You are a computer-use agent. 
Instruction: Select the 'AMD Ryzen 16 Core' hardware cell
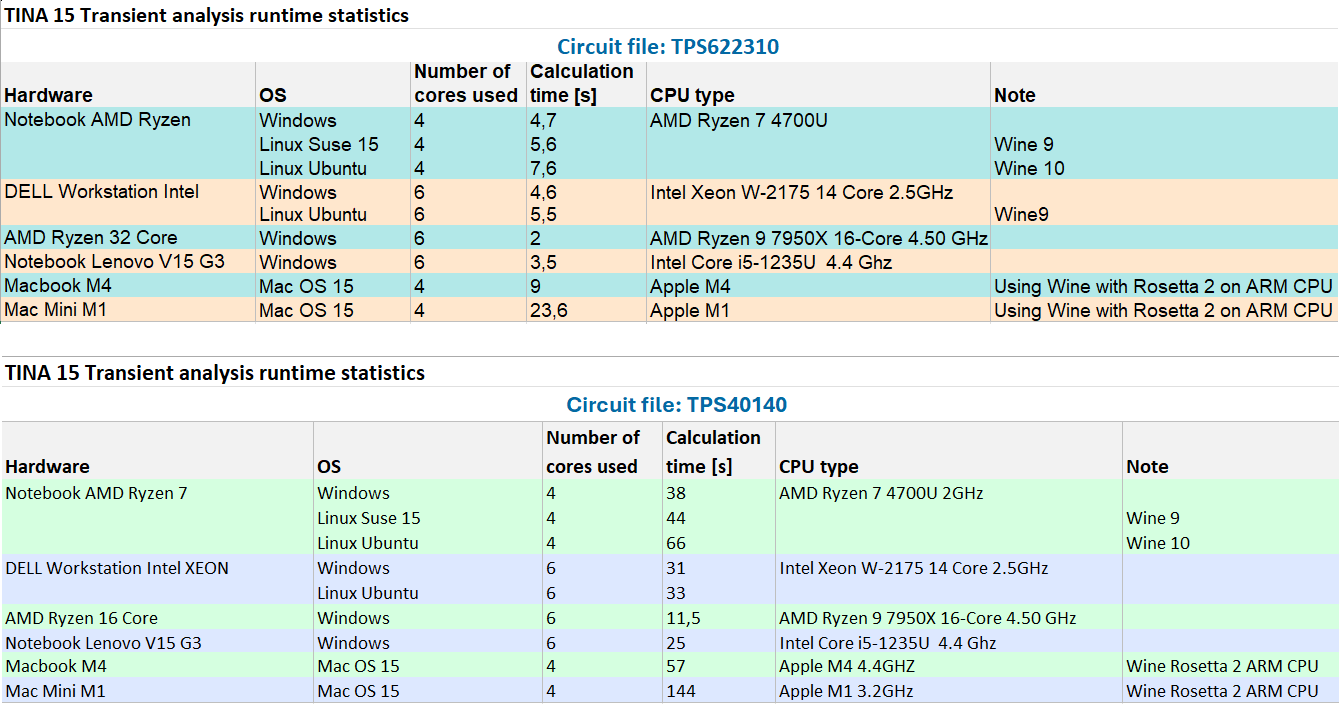click(82, 618)
